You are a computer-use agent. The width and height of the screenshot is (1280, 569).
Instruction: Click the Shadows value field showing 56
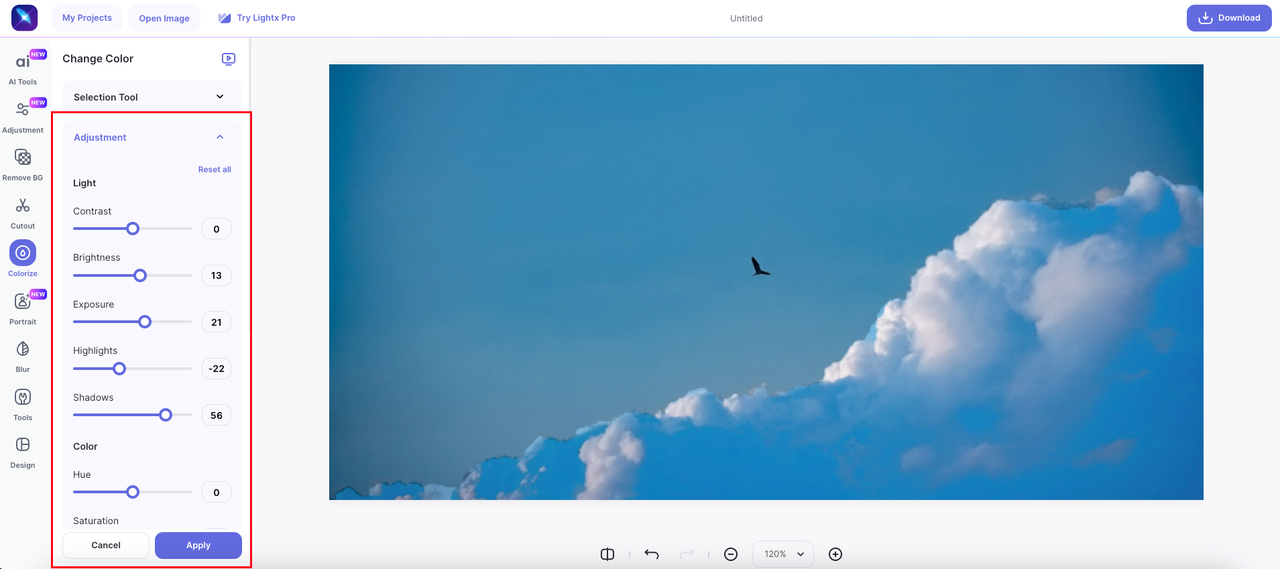216,415
